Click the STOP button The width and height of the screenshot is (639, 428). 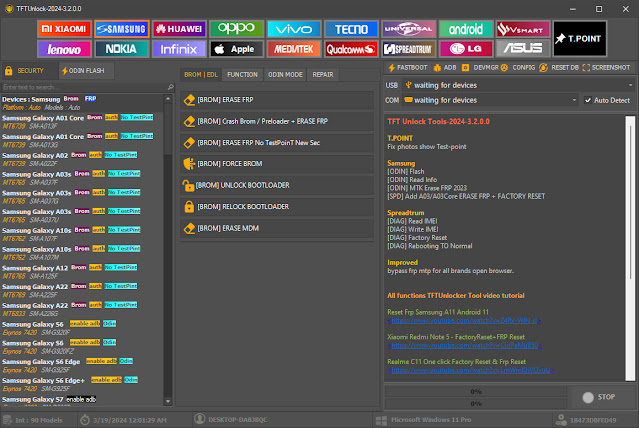point(601,397)
